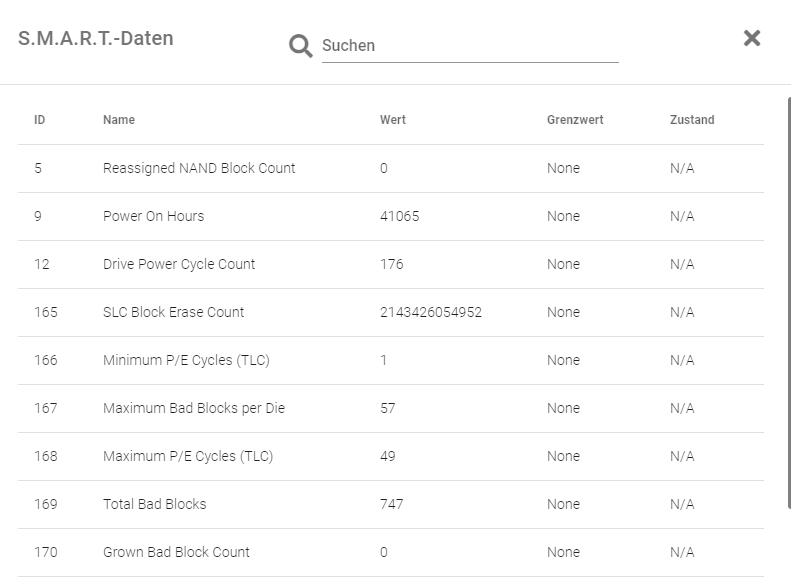
Task: Select the Grown Bad Block Count row
Action: click(x=176, y=552)
